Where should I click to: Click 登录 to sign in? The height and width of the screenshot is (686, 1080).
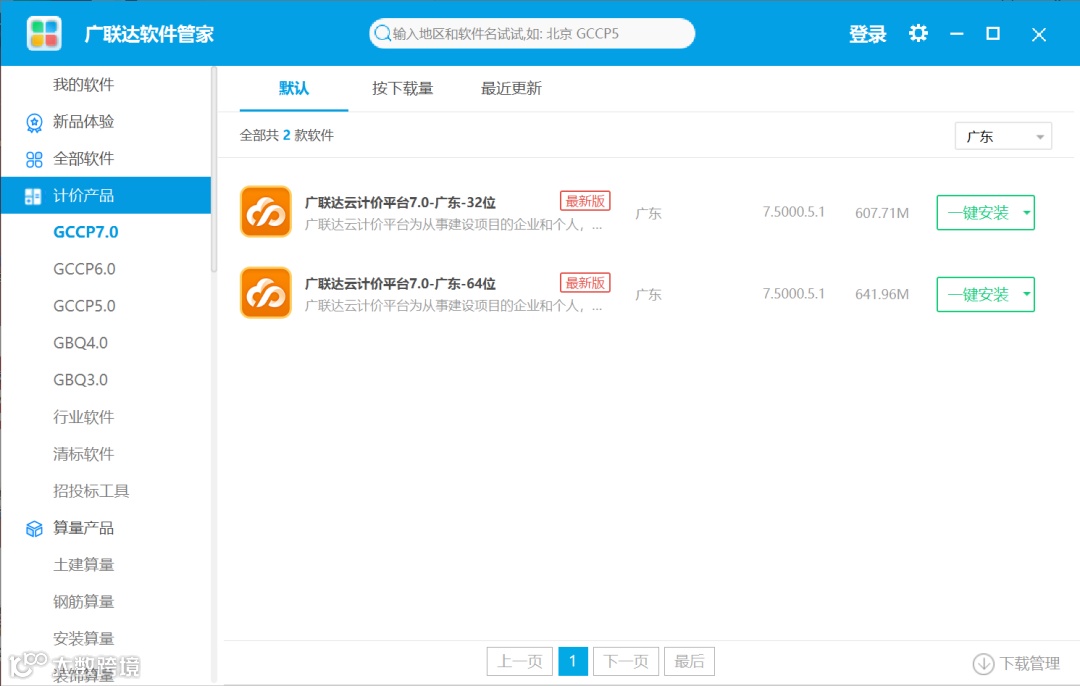tap(867, 34)
